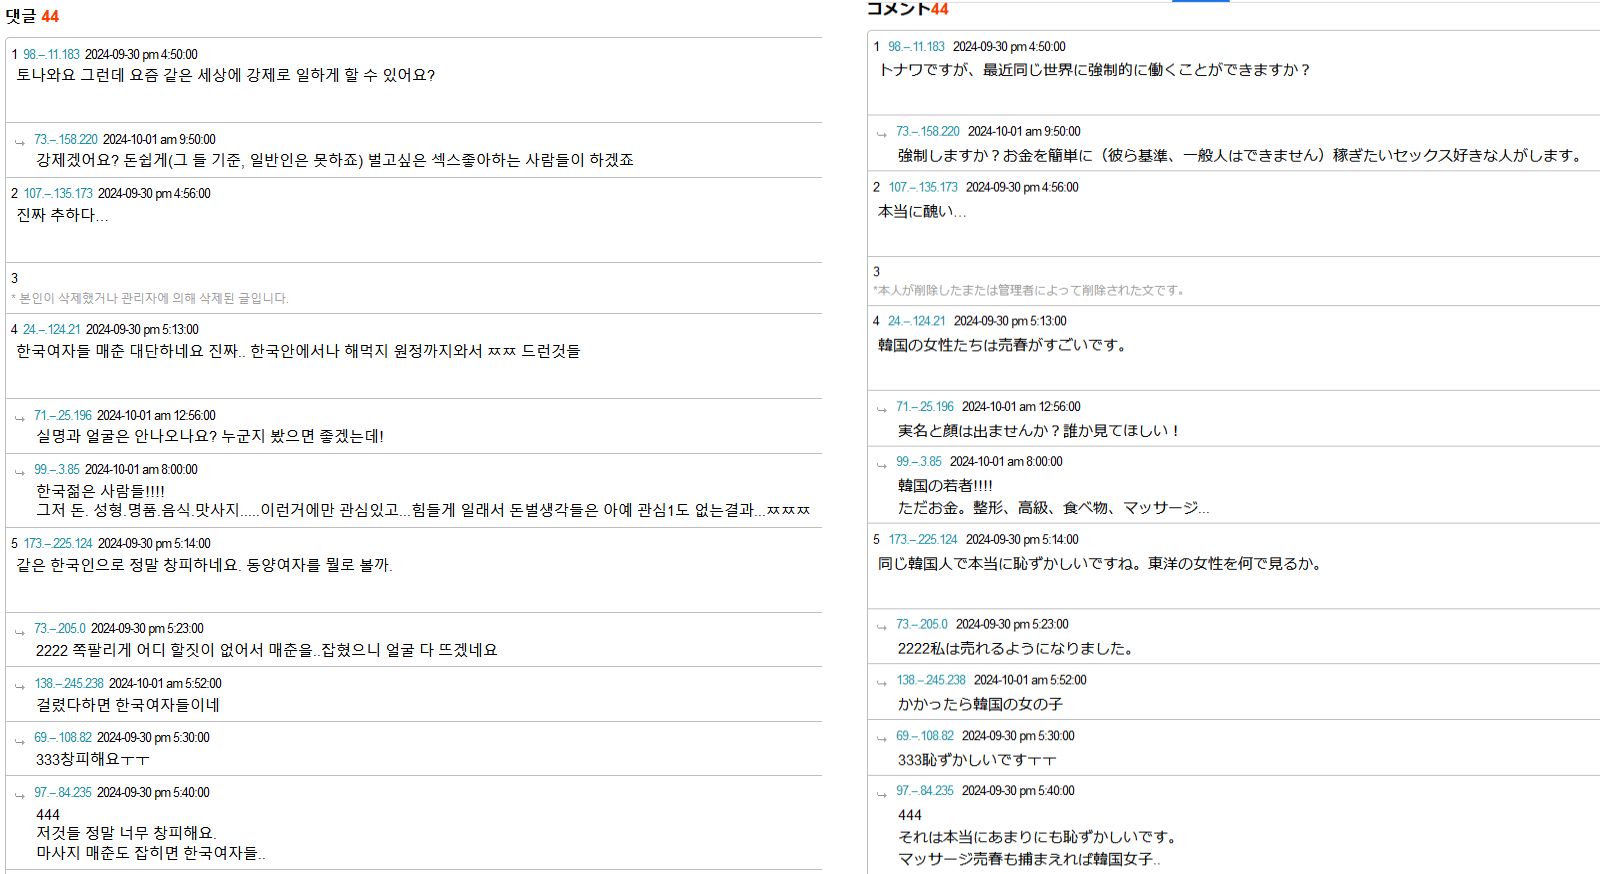The image size is (1600, 874).
Task: Click the Japanese コメント44 comment count header
Action: [x=906, y=9]
